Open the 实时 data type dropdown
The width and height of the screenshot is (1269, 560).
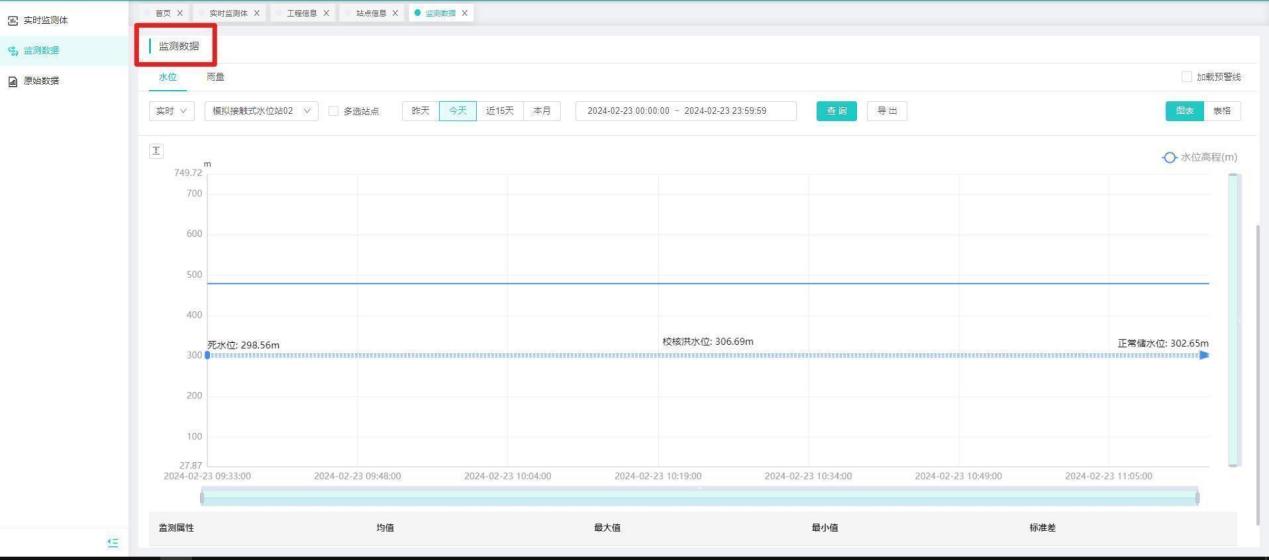[171, 111]
